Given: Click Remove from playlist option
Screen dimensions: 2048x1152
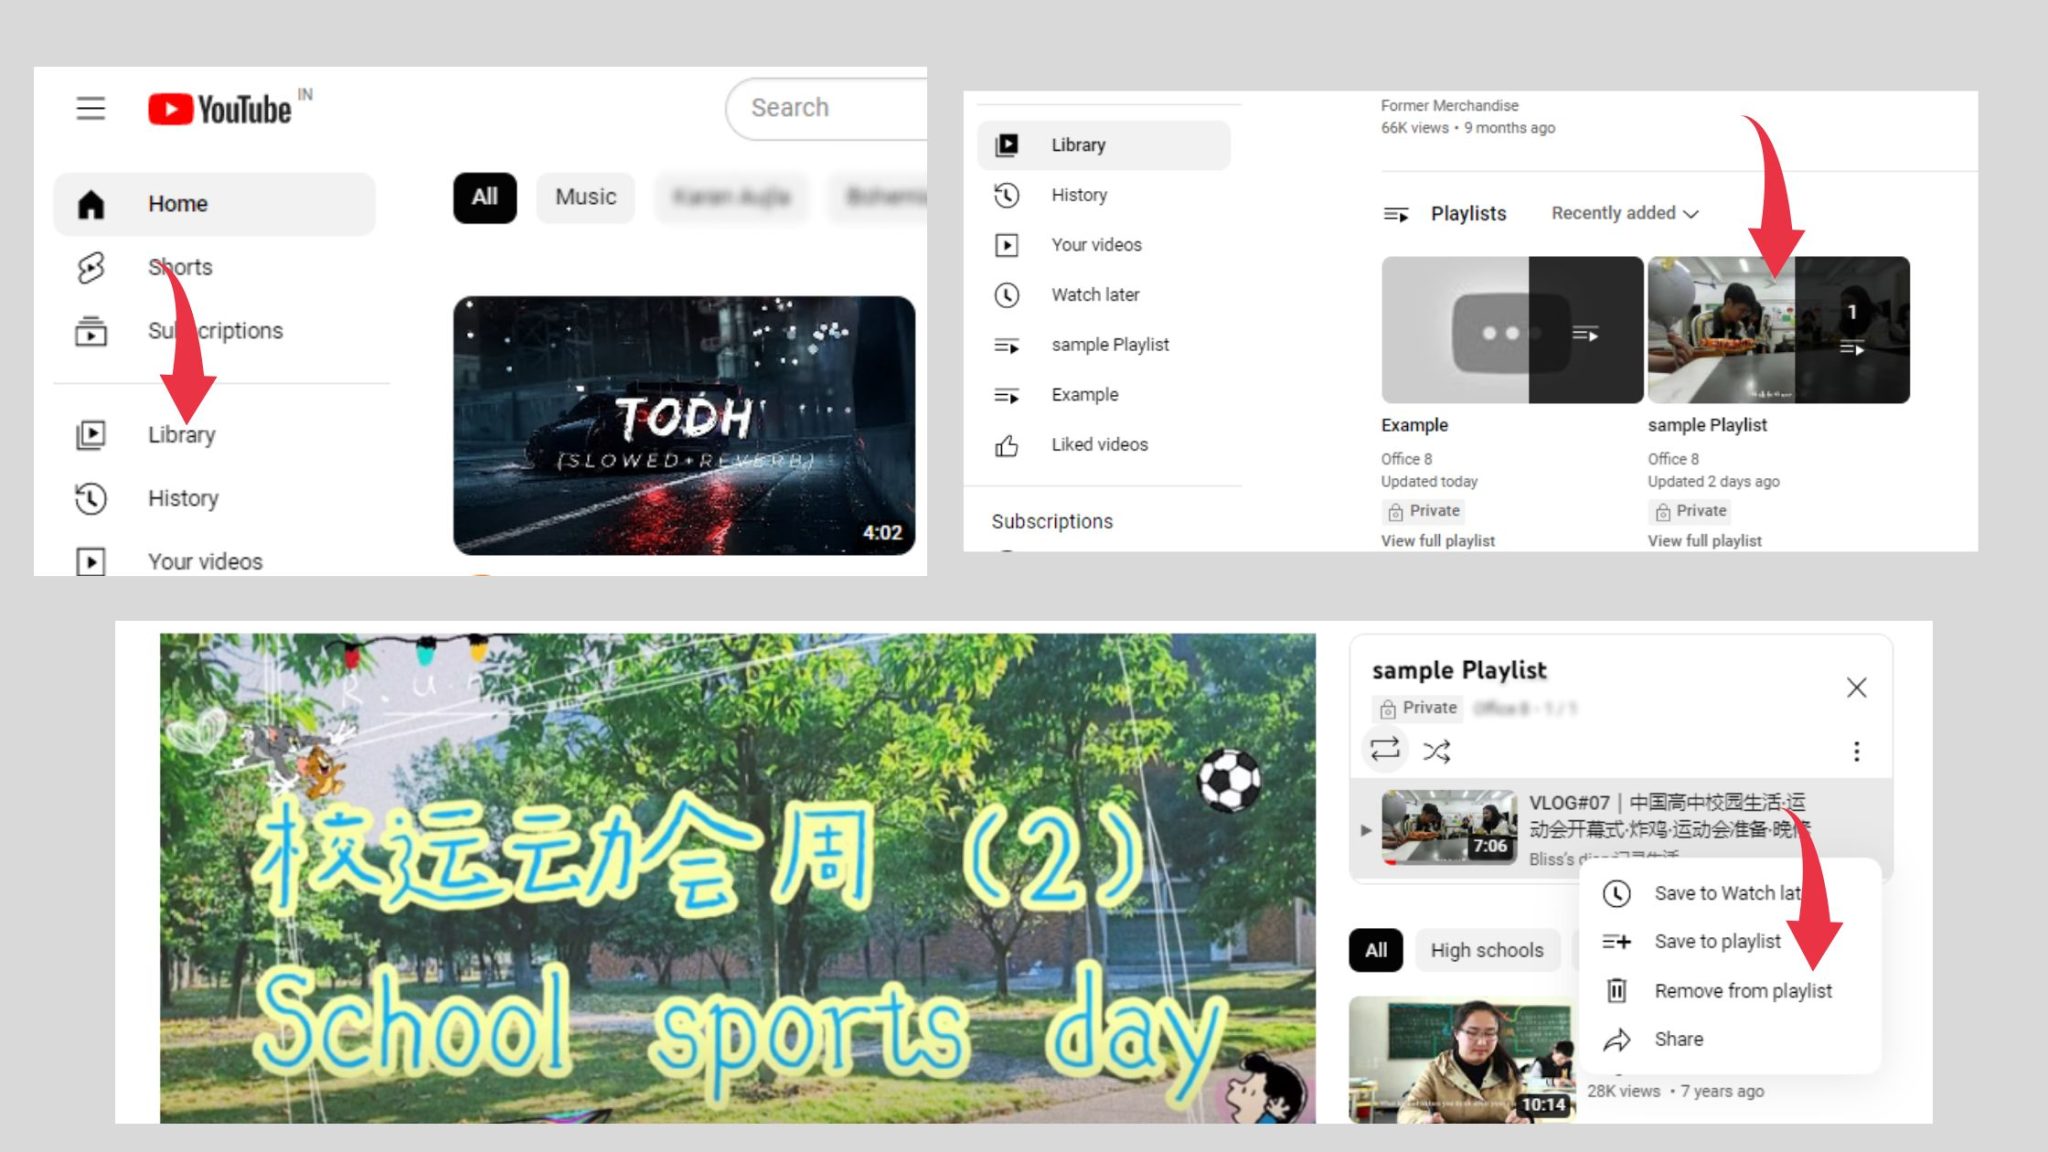Looking at the screenshot, I should (x=1740, y=989).
